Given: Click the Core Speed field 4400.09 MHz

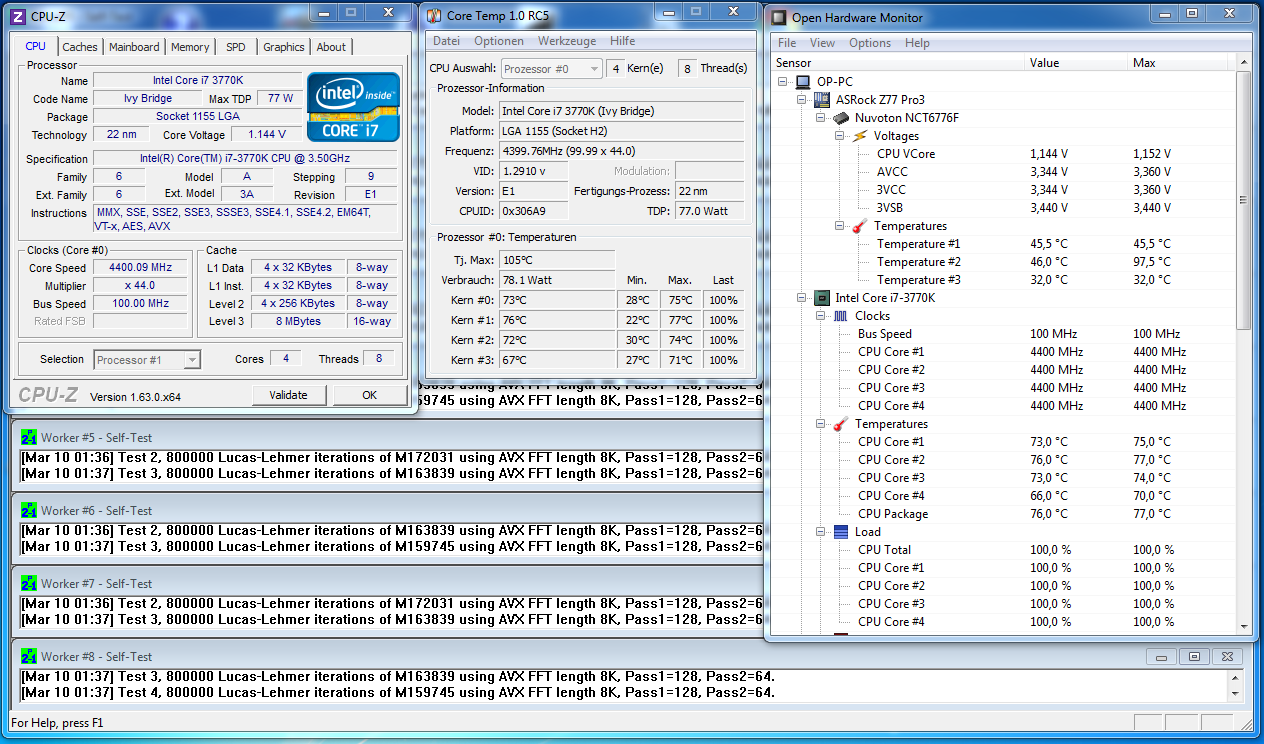Looking at the screenshot, I should click(140, 268).
